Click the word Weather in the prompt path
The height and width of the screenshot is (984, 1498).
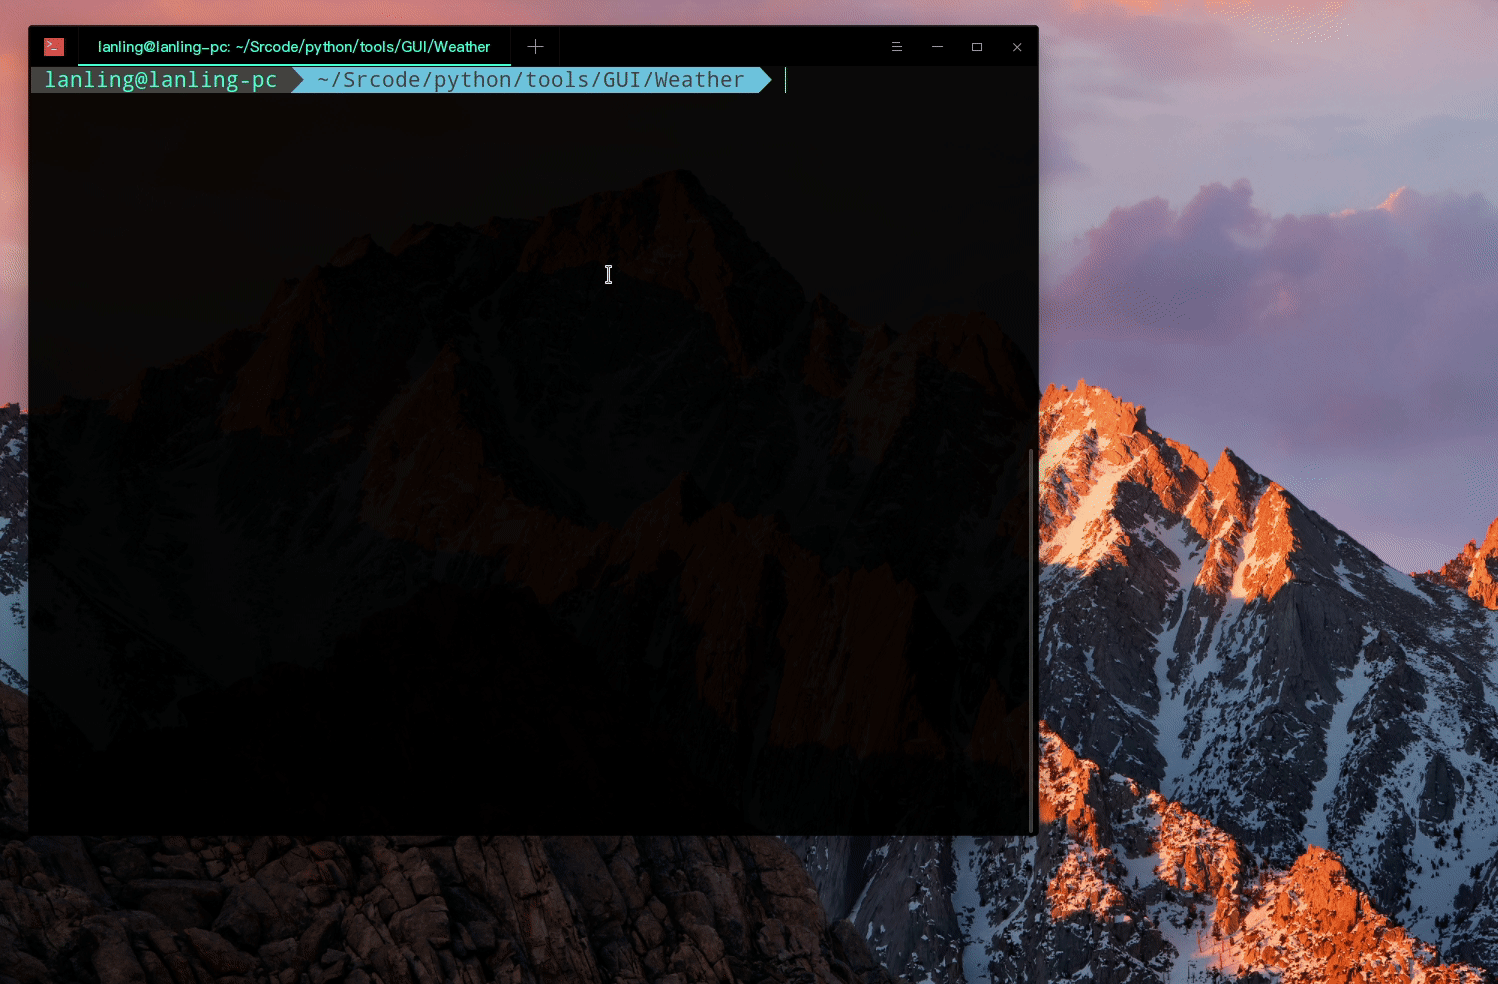[x=699, y=80]
